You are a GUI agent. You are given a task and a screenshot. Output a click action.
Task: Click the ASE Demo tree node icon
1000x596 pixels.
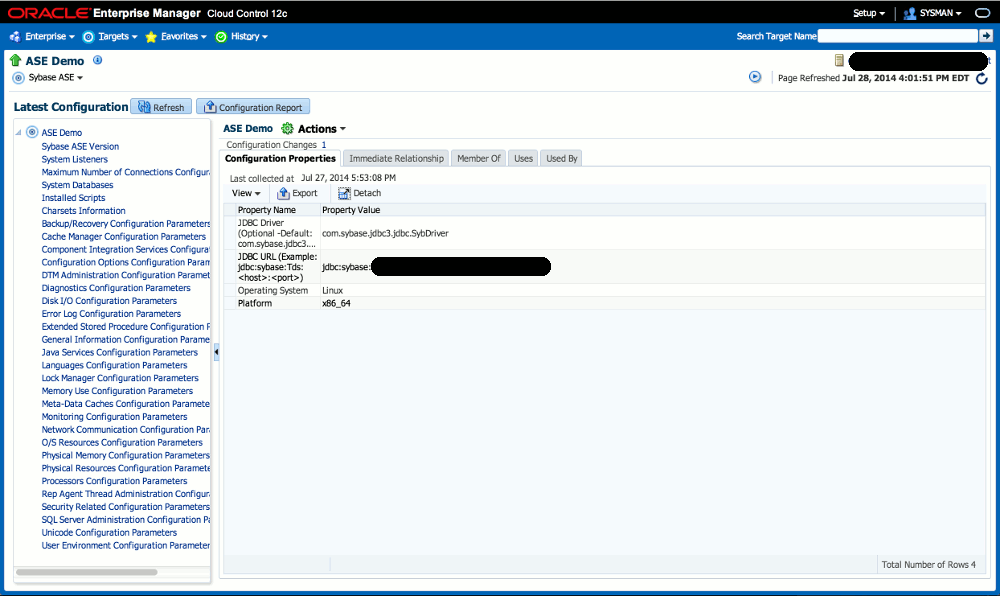[32, 132]
